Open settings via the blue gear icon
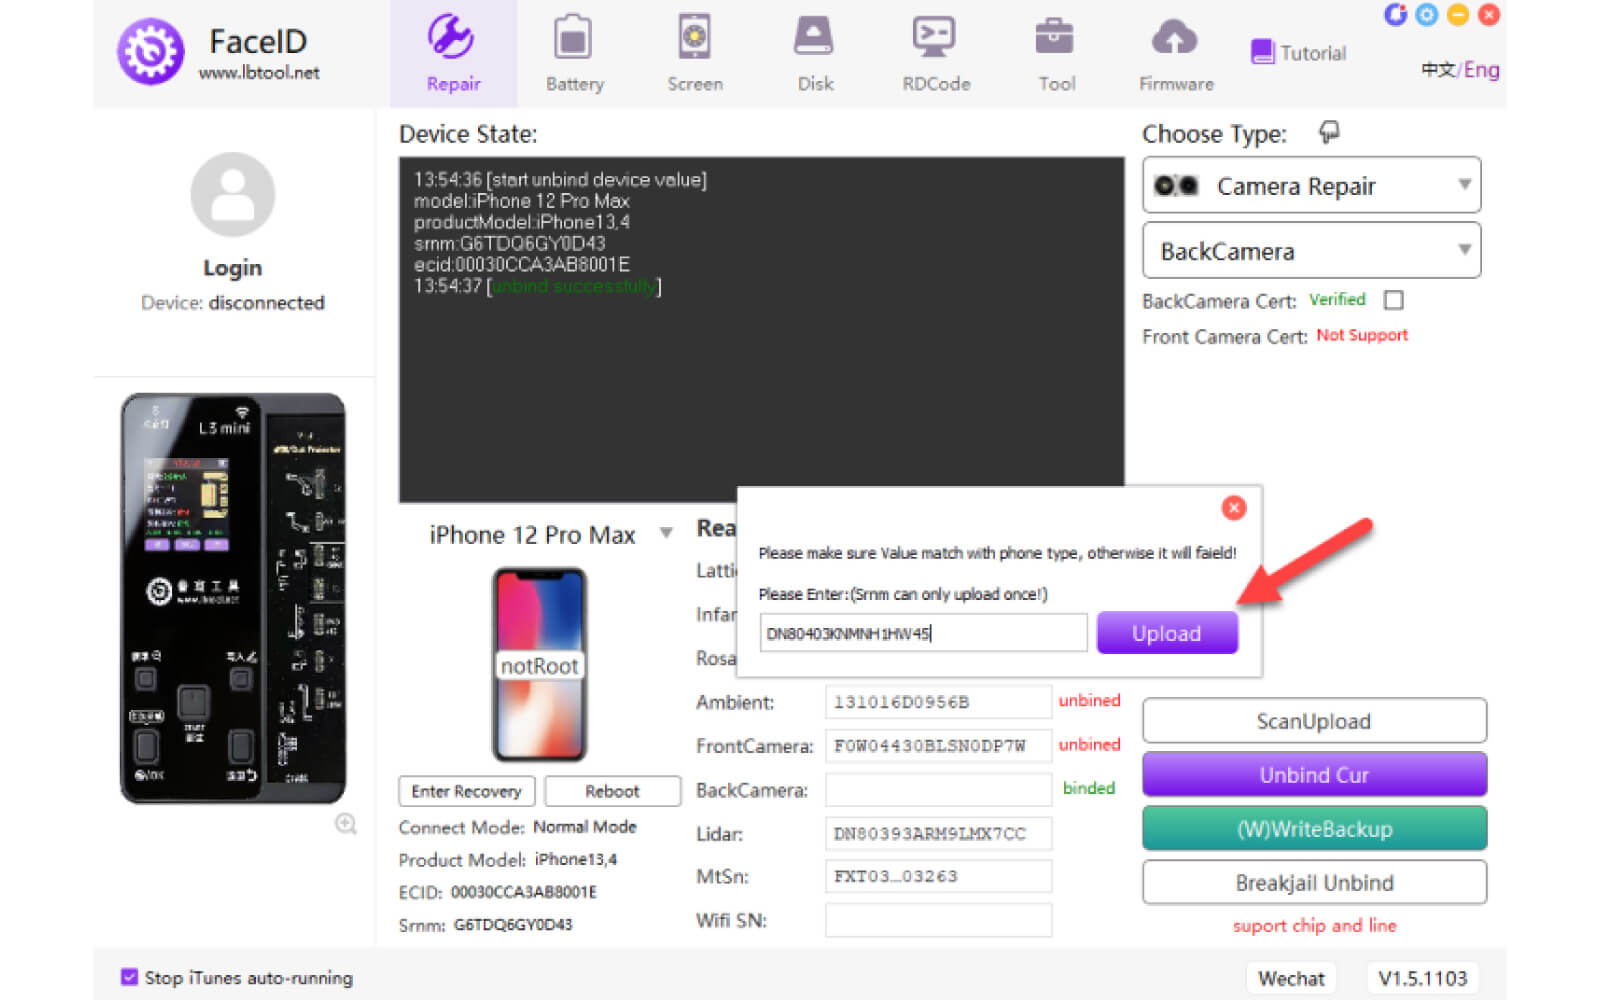 click(1427, 15)
